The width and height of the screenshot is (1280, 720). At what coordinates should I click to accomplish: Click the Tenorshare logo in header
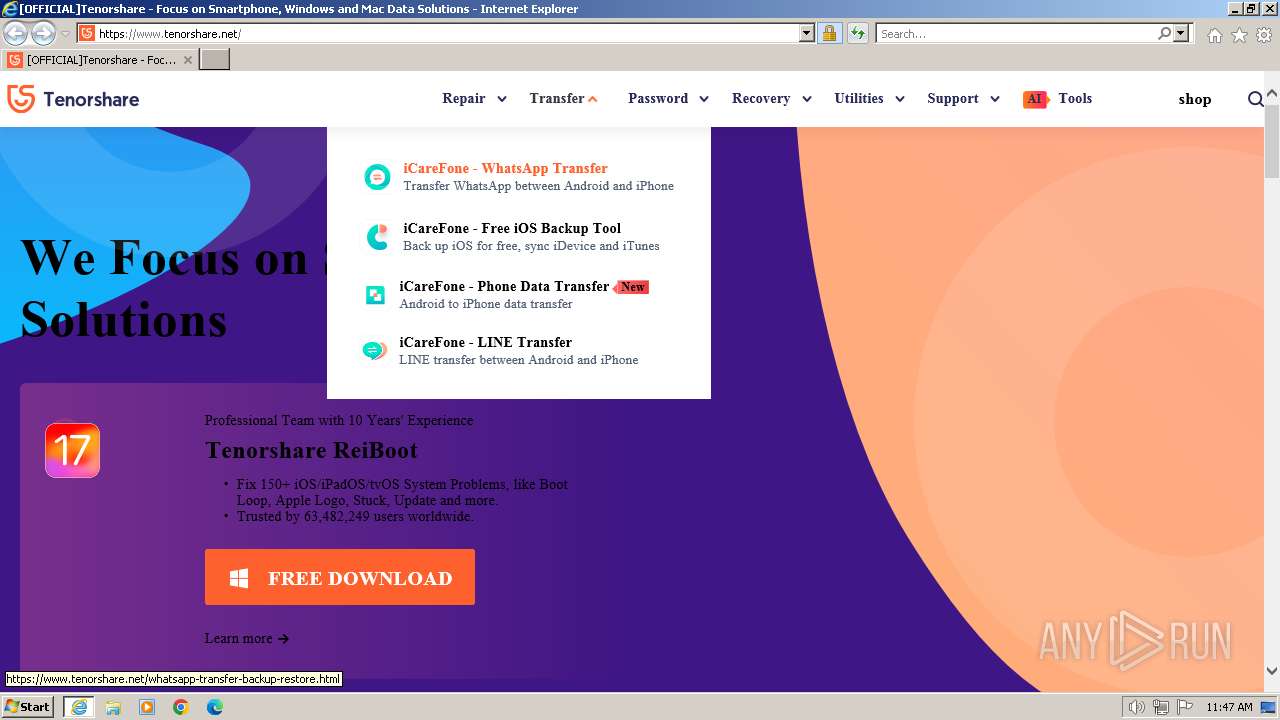73,99
